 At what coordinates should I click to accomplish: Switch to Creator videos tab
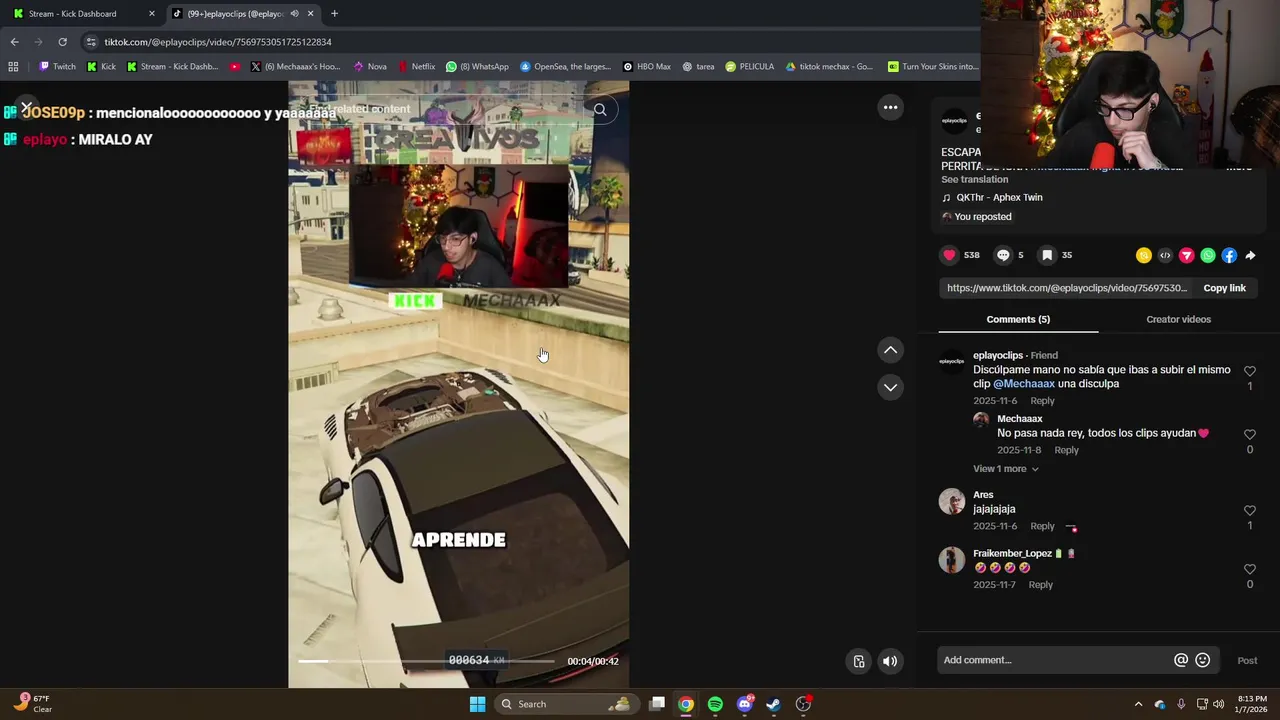pyautogui.click(x=1178, y=319)
